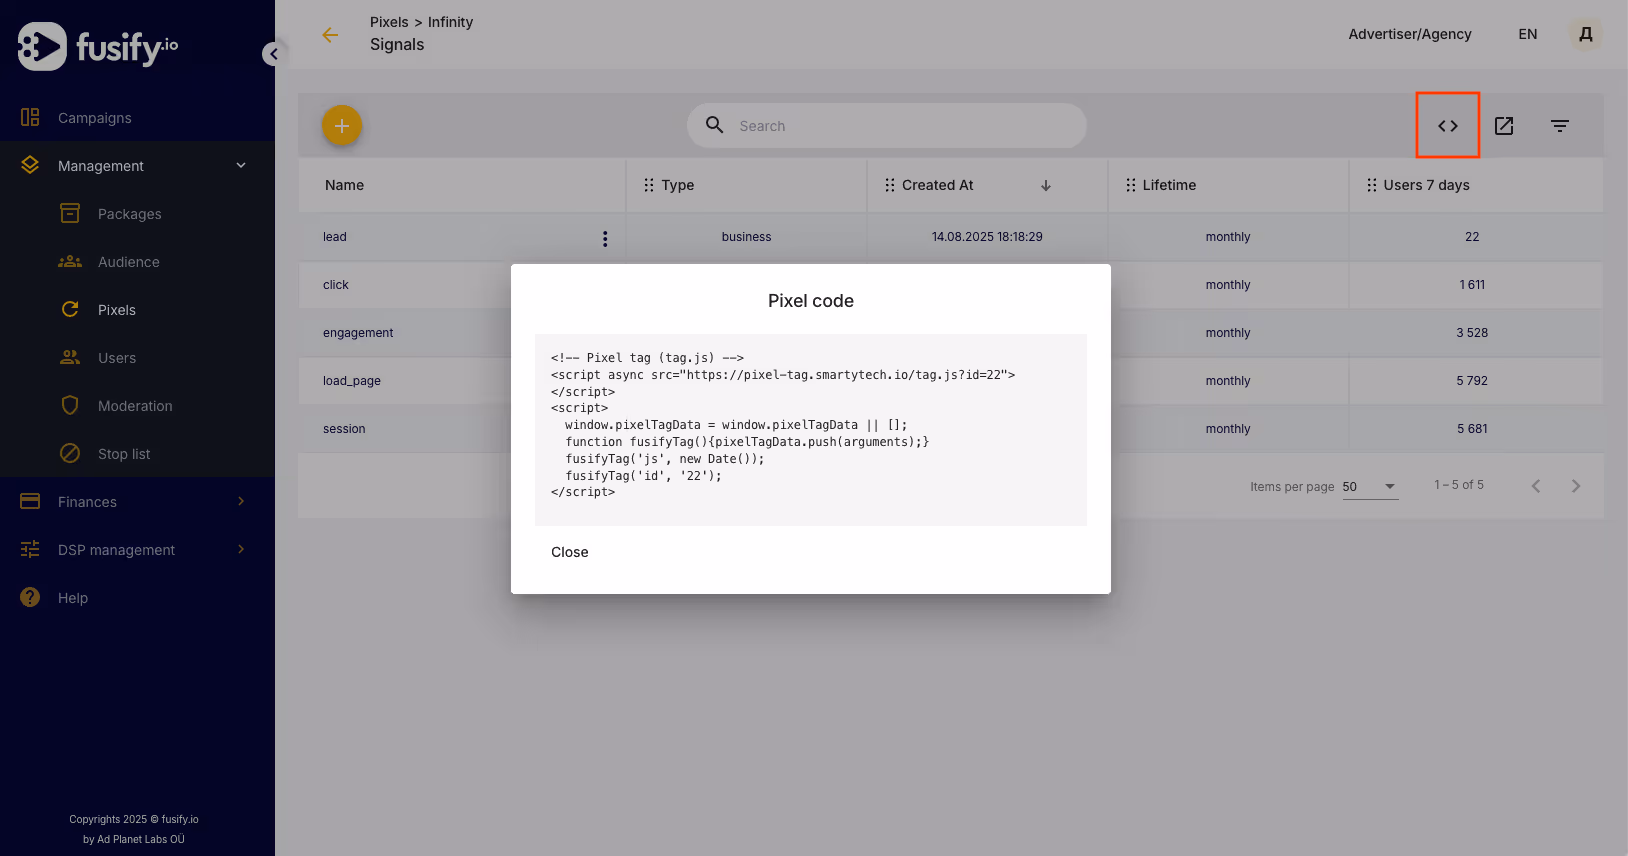This screenshot has height=856, width=1628.
Task: Click the search magnifier icon
Action: (715, 125)
